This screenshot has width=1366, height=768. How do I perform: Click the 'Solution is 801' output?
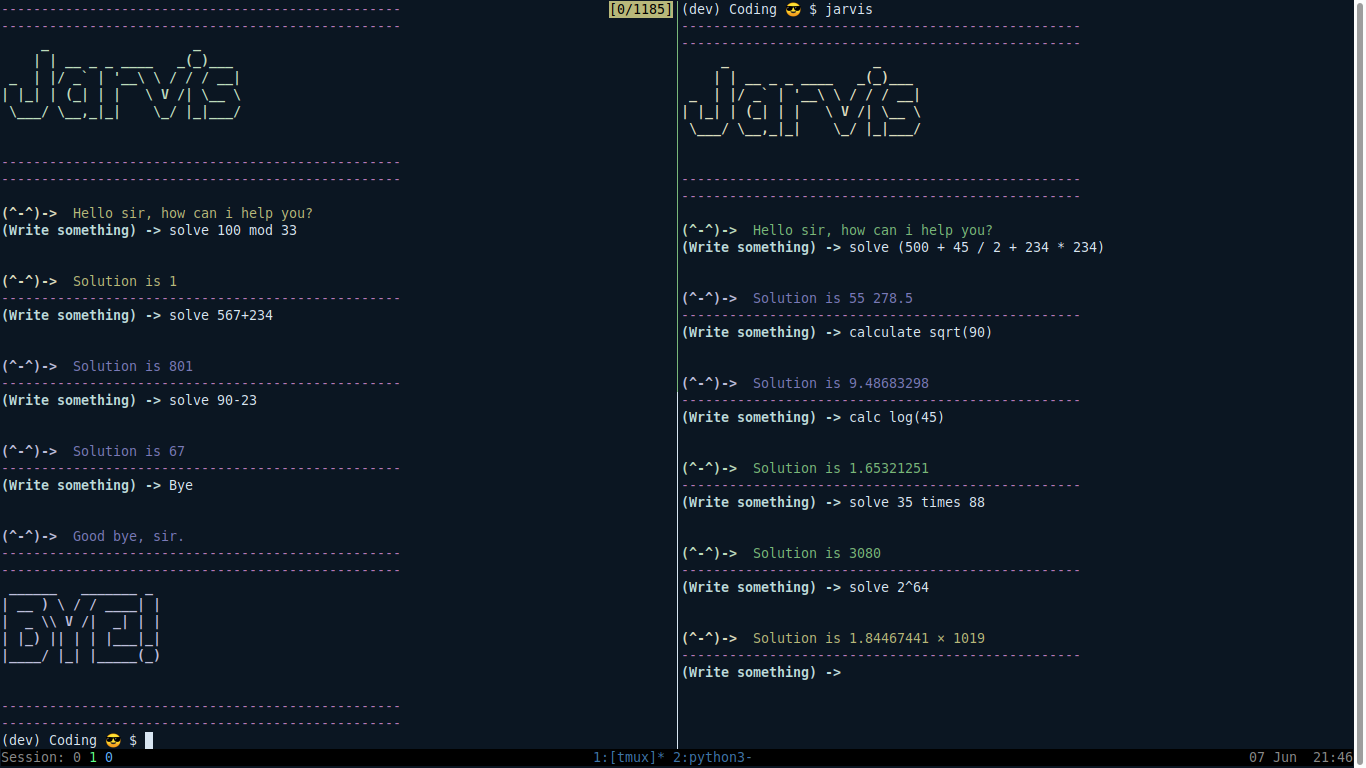[x=133, y=366]
